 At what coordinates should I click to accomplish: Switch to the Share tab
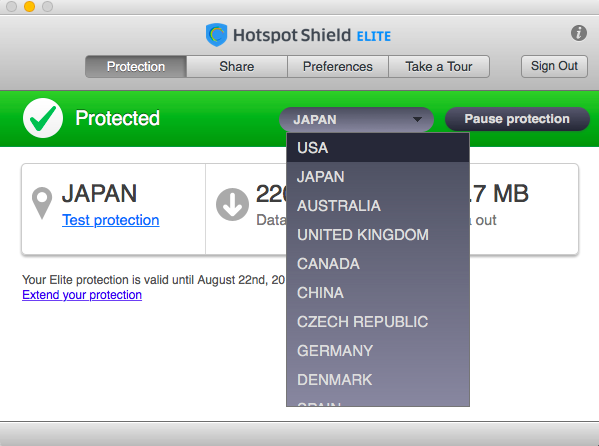coord(237,66)
